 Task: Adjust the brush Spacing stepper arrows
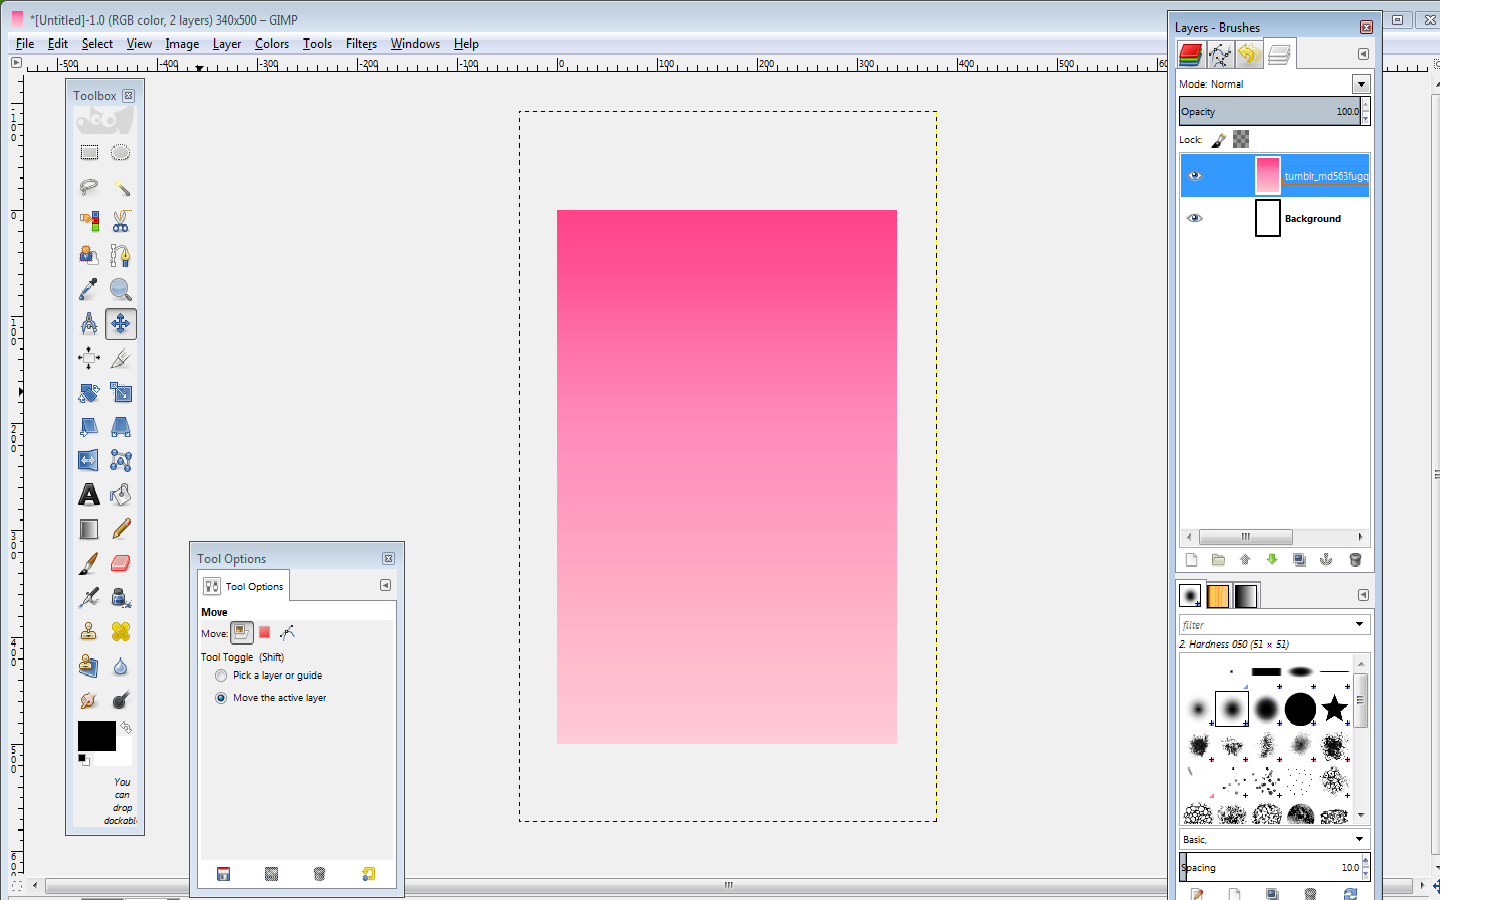(1366, 867)
